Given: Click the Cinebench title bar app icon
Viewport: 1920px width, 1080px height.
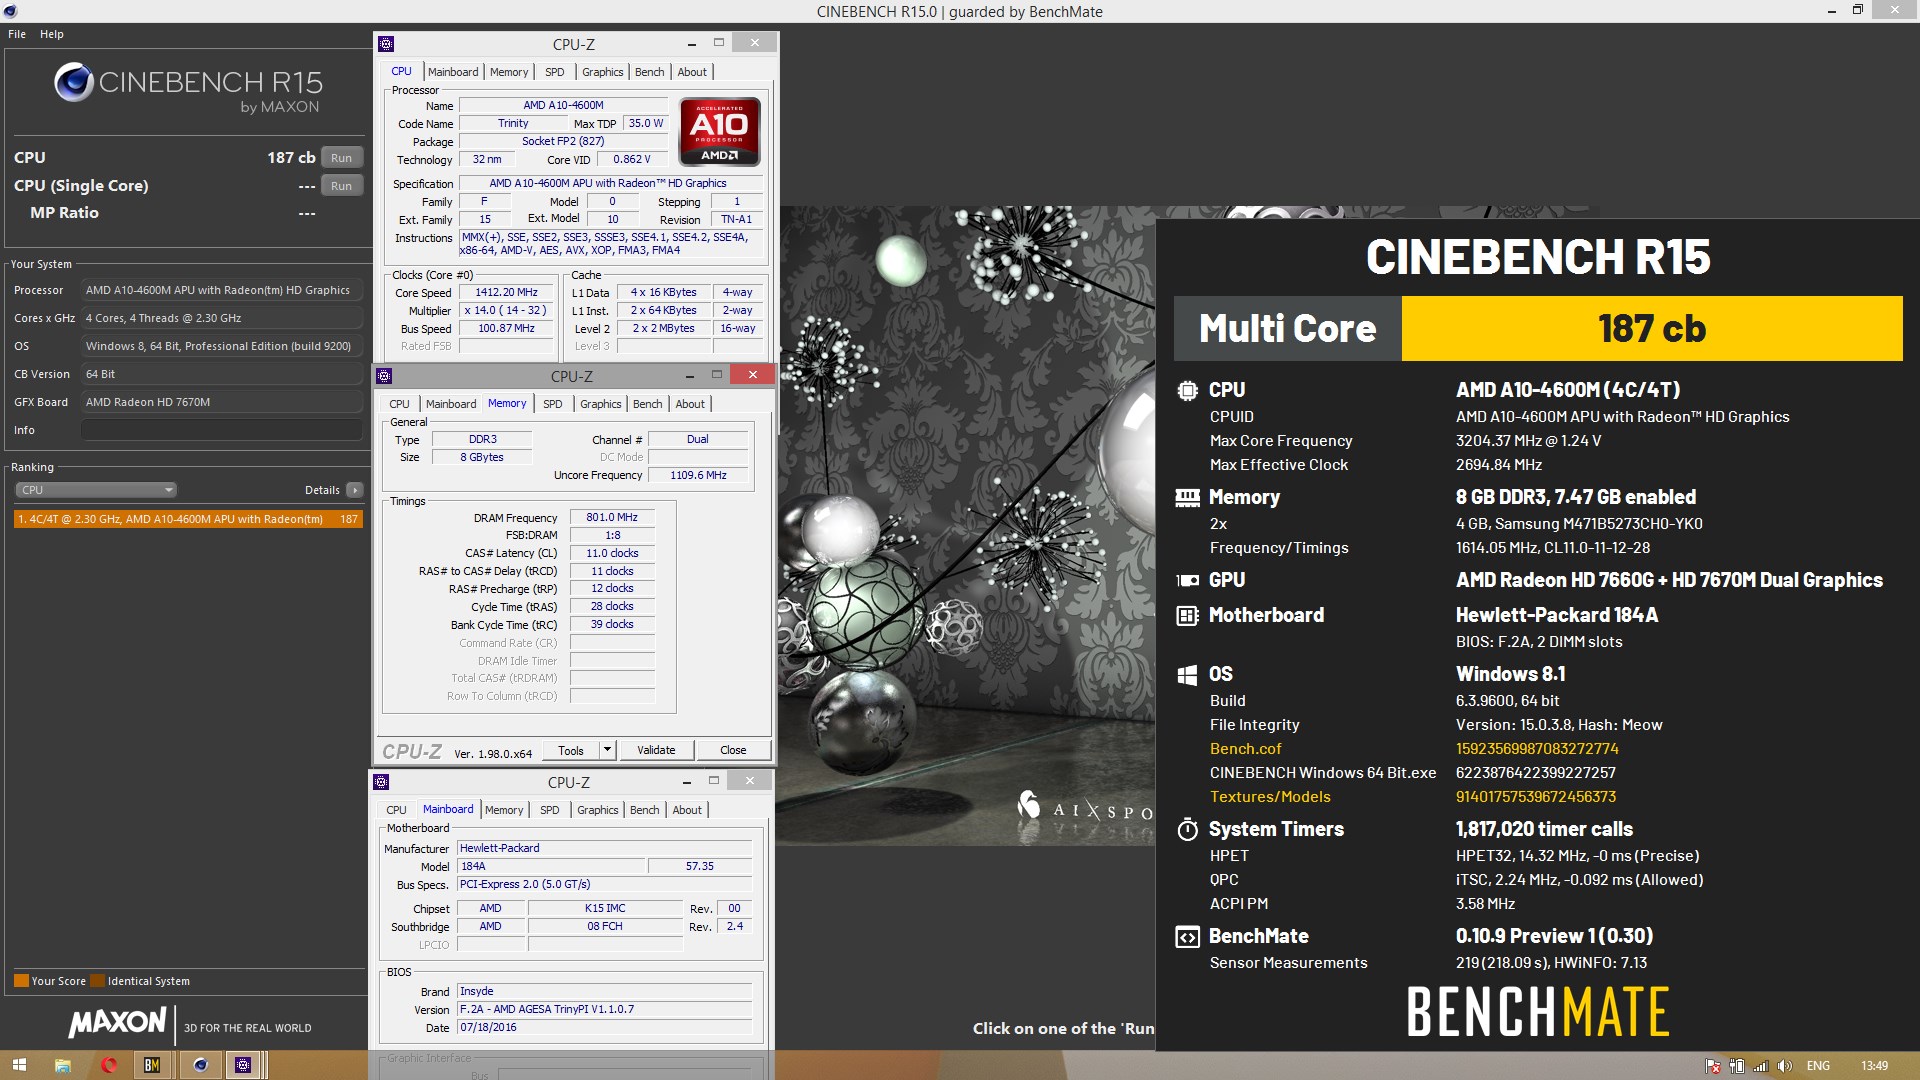Looking at the screenshot, I should point(10,11).
